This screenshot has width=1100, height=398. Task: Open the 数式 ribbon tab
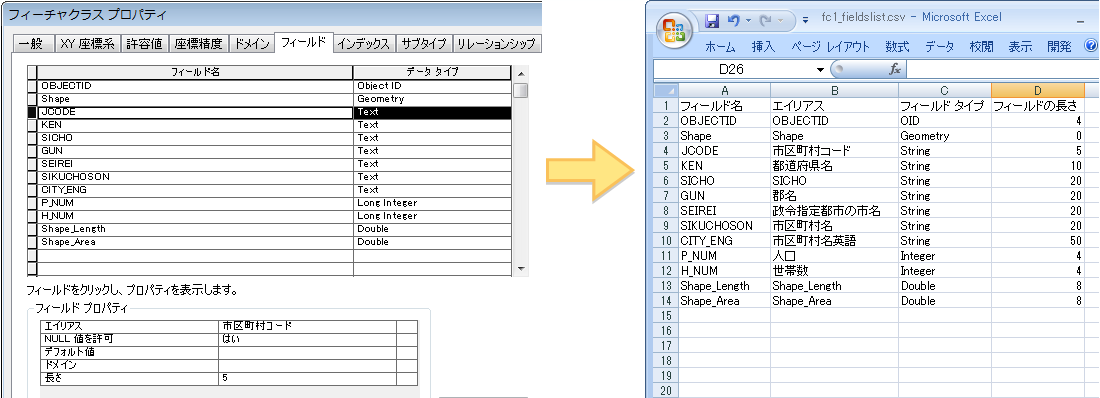click(897, 47)
